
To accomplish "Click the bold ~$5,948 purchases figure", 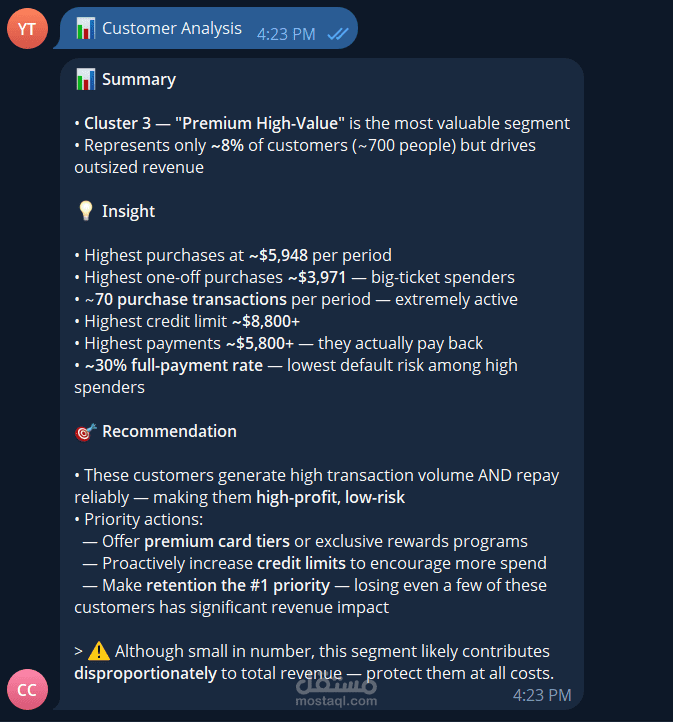I will coord(278,255).
